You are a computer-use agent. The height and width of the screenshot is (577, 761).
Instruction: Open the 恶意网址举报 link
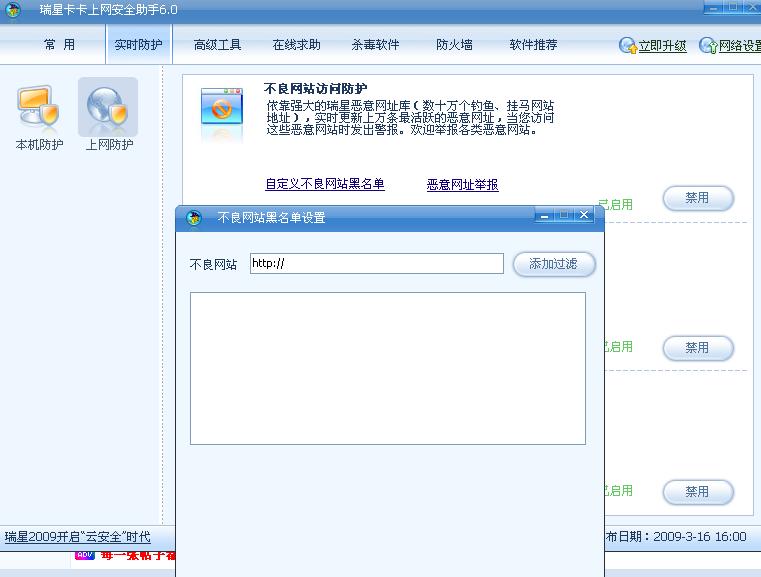463,184
